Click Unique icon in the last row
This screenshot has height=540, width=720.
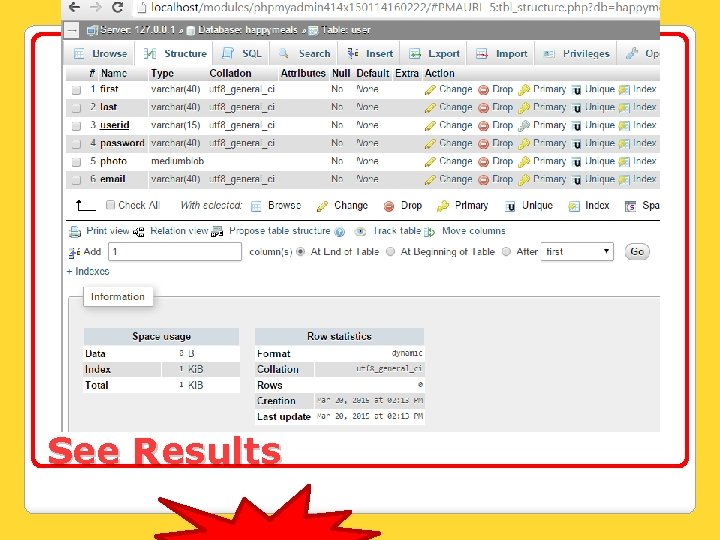click(x=576, y=108)
